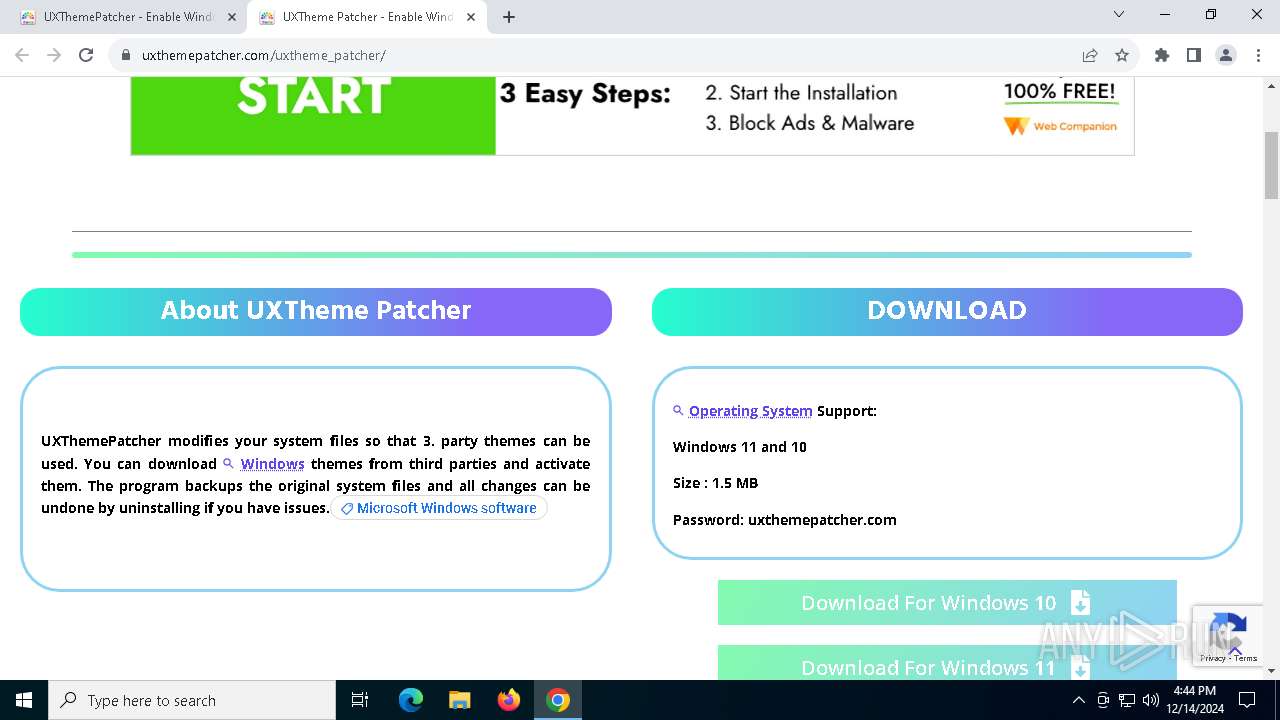Click '3. Block Ads & Malware' text
This screenshot has height=720, width=1280.
[x=810, y=123]
